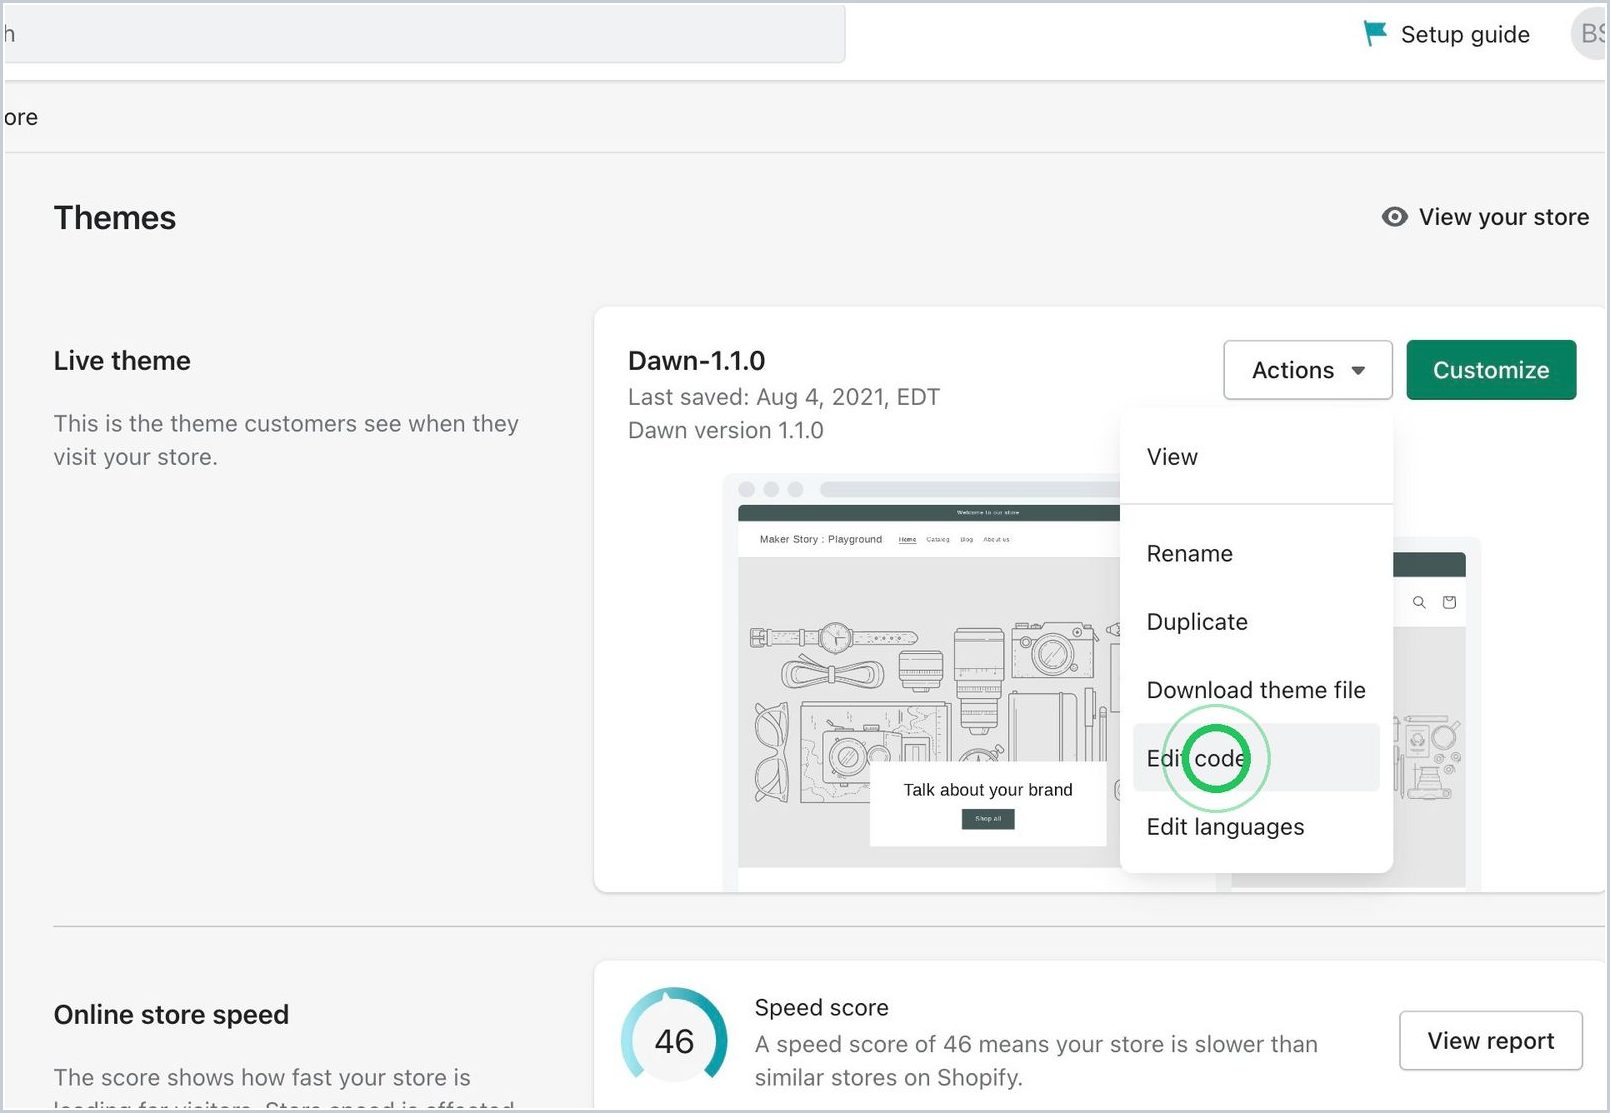Click the Themes page heading
The image size is (1610, 1113).
115,218
